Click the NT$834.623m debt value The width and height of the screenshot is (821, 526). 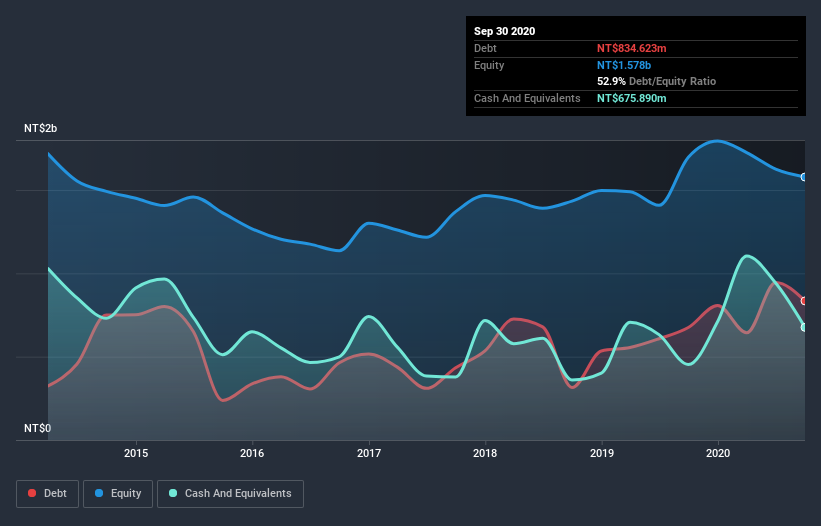pyautogui.click(x=631, y=48)
